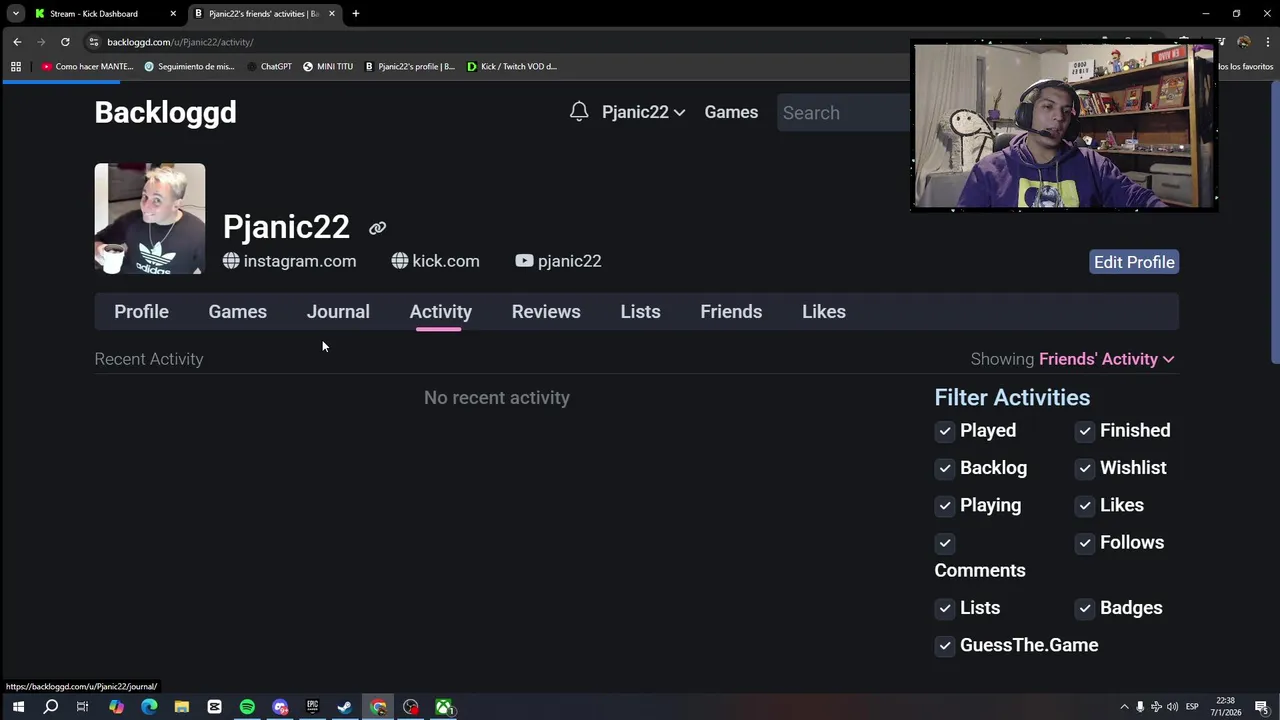The height and width of the screenshot is (720, 1280).
Task: Open Spotify from the taskbar
Action: coord(247,707)
